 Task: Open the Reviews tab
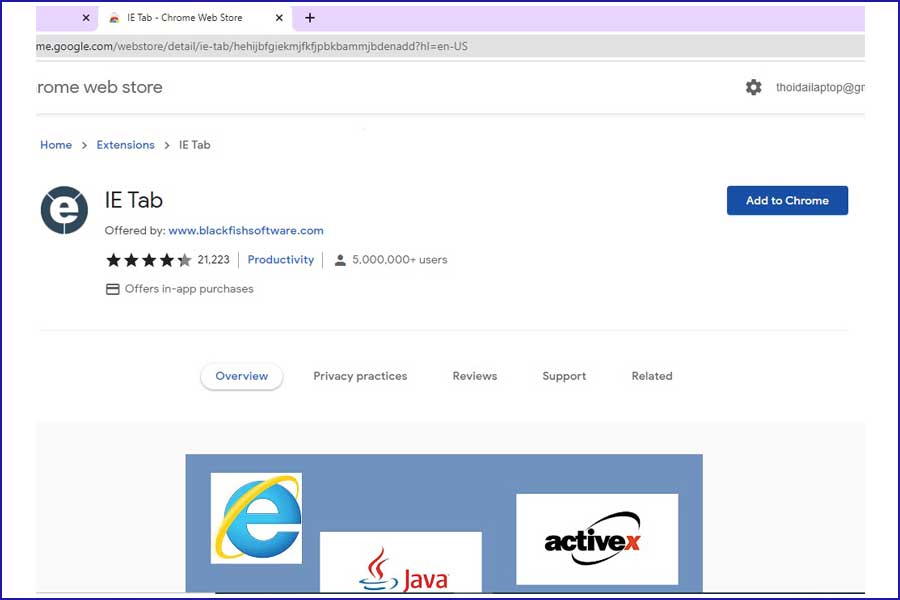(x=474, y=376)
